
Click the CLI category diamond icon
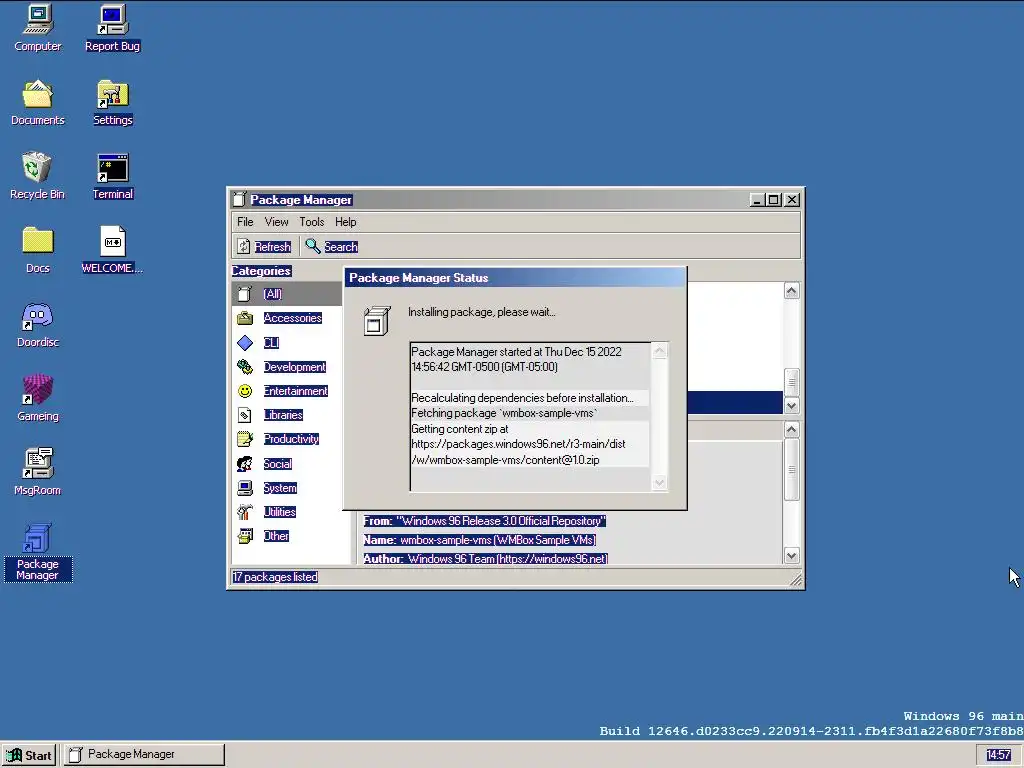tap(245, 343)
